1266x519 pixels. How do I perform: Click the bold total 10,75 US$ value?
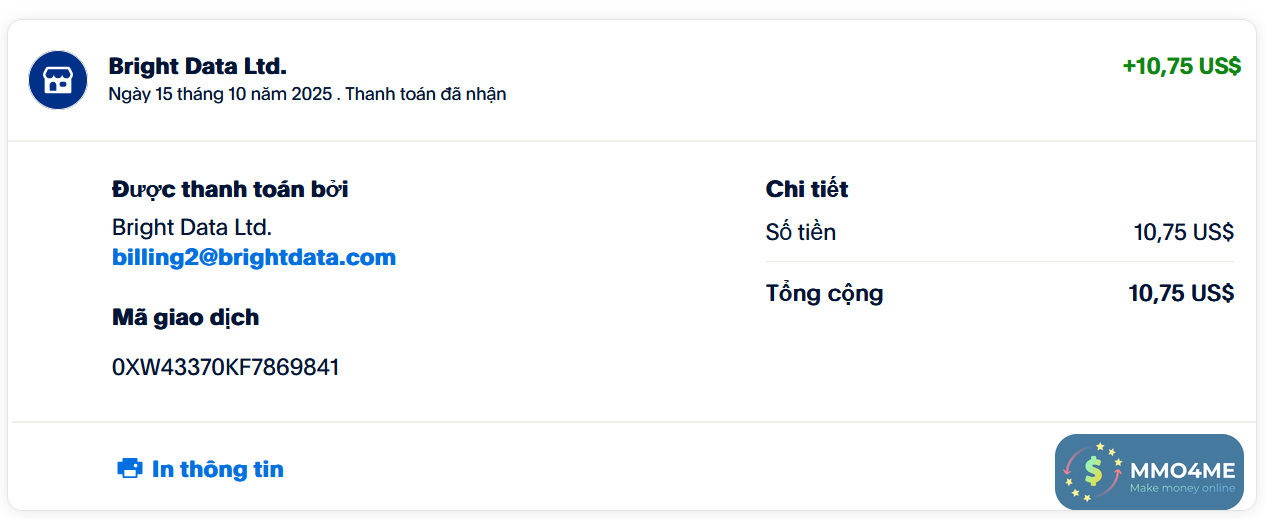[1181, 293]
